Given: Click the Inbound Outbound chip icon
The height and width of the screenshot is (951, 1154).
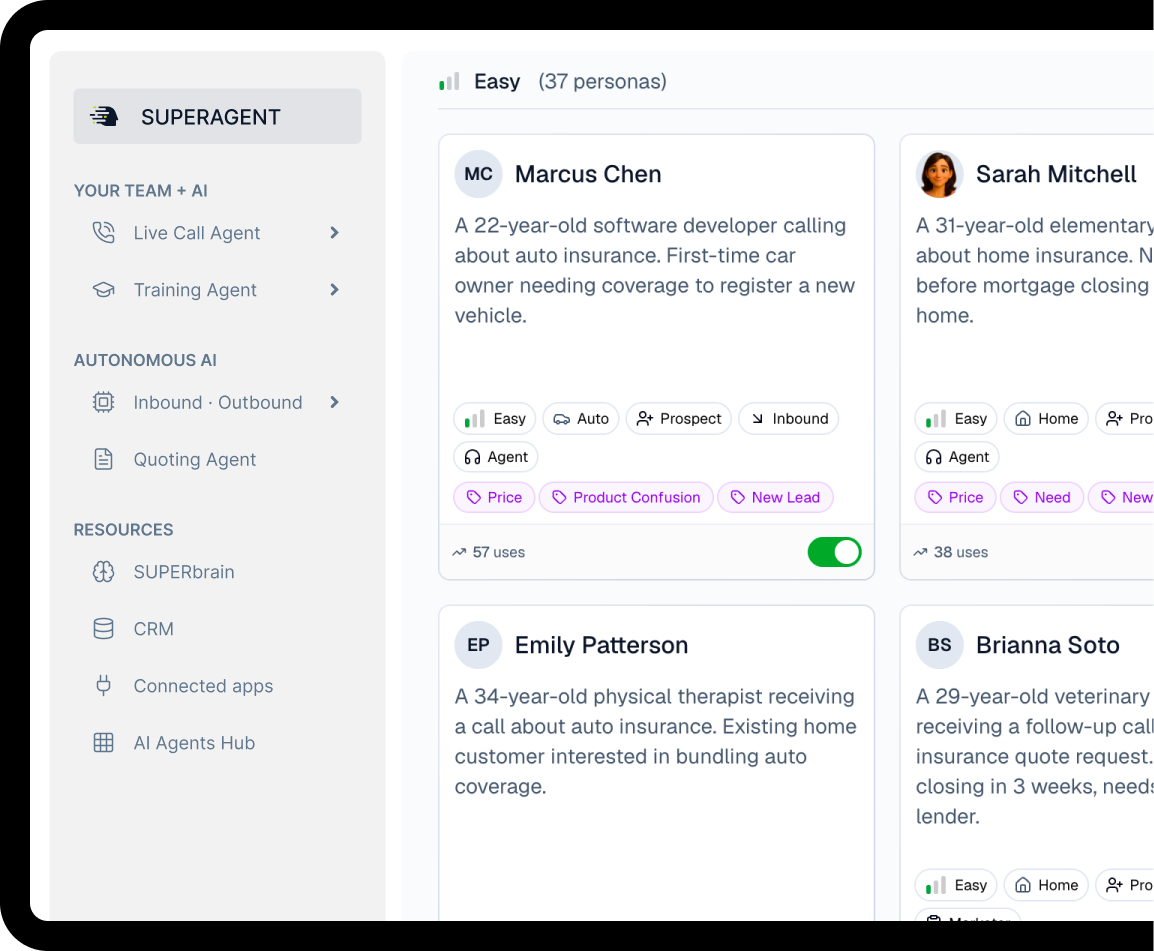Looking at the screenshot, I should click(104, 402).
